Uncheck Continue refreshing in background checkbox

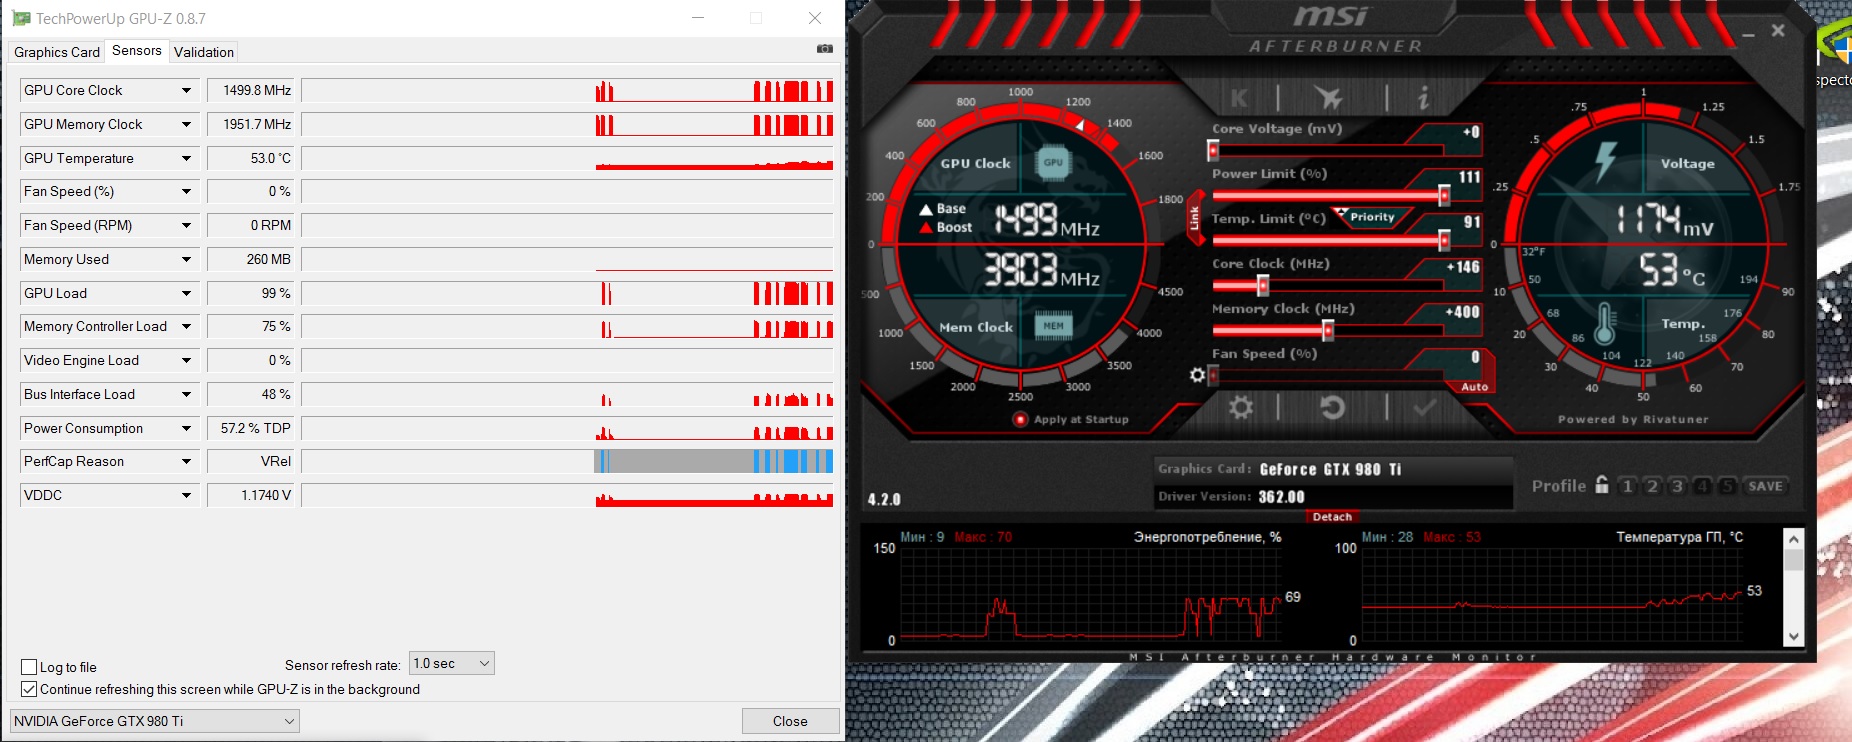[29, 689]
